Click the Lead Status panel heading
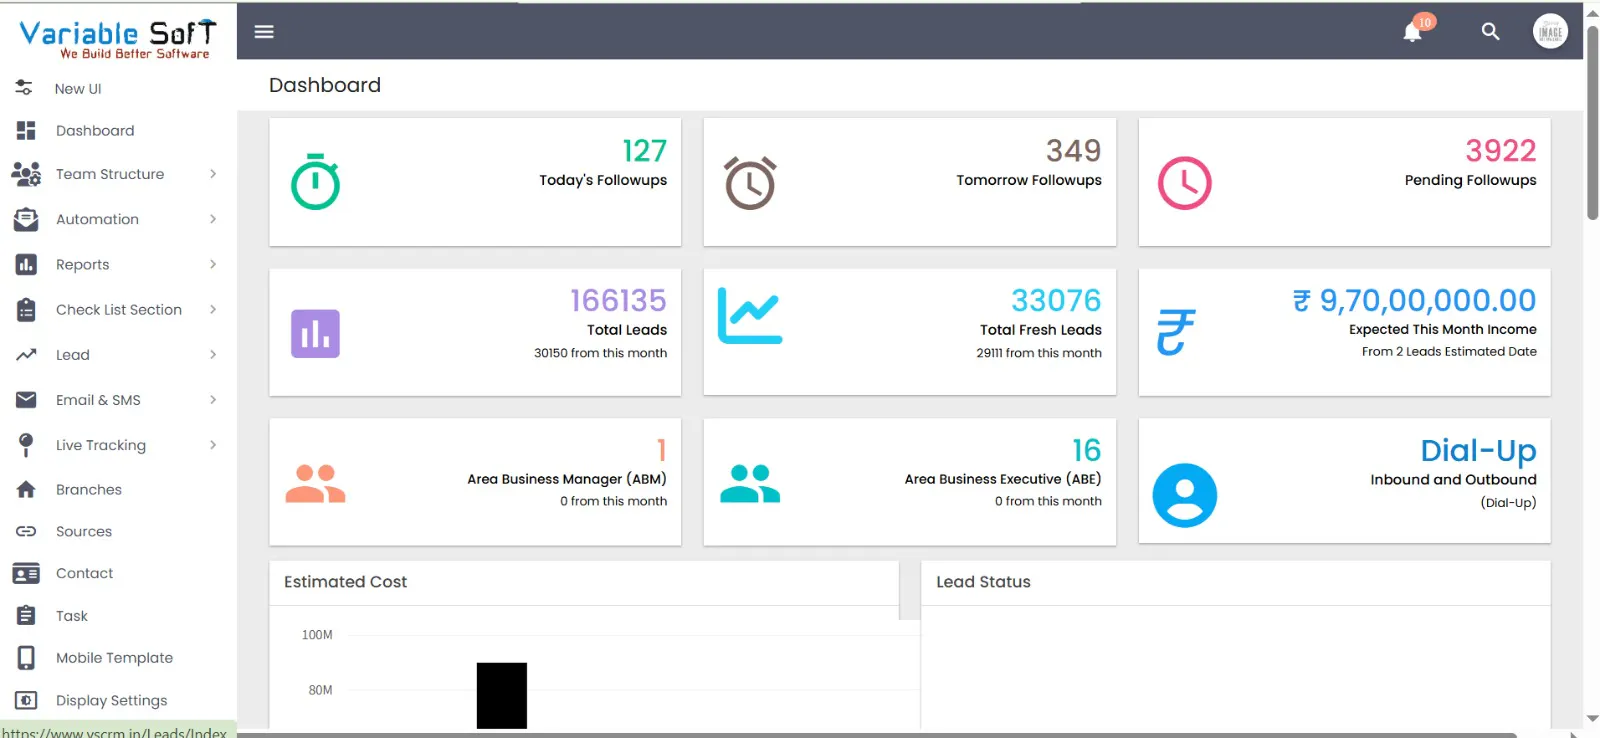Image resolution: width=1600 pixels, height=738 pixels. click(983, 582)
